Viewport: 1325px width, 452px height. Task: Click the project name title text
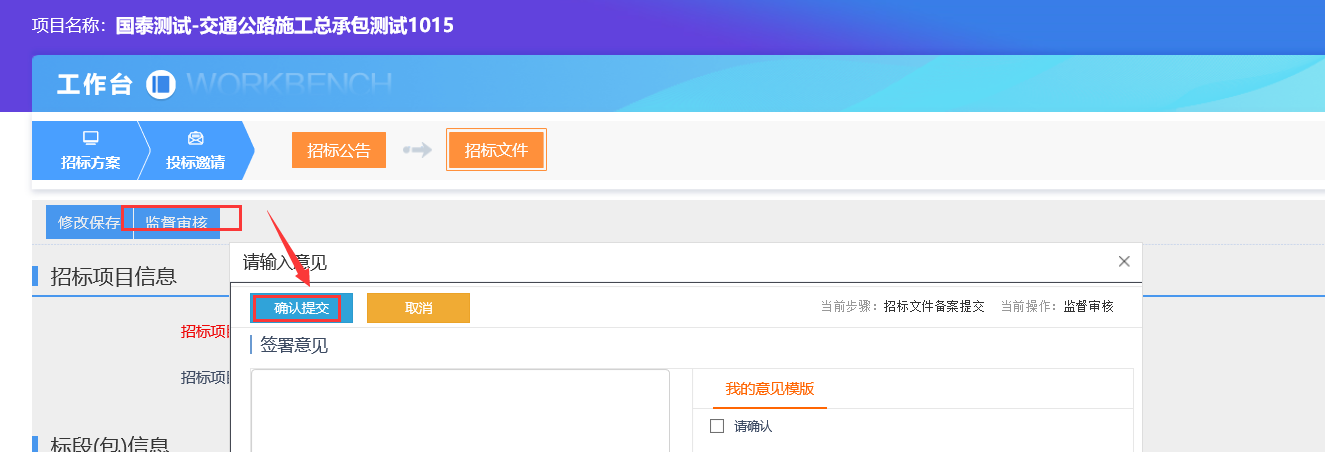pos(285,25)
